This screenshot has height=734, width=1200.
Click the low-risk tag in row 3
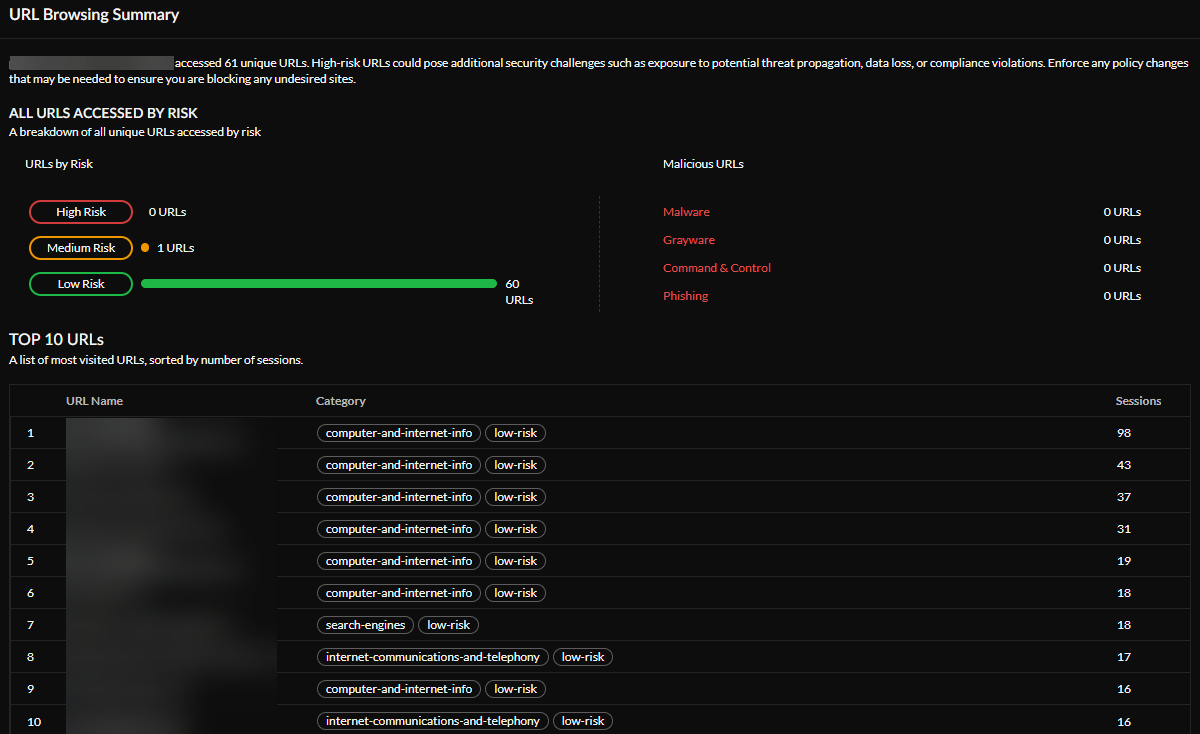516,497
